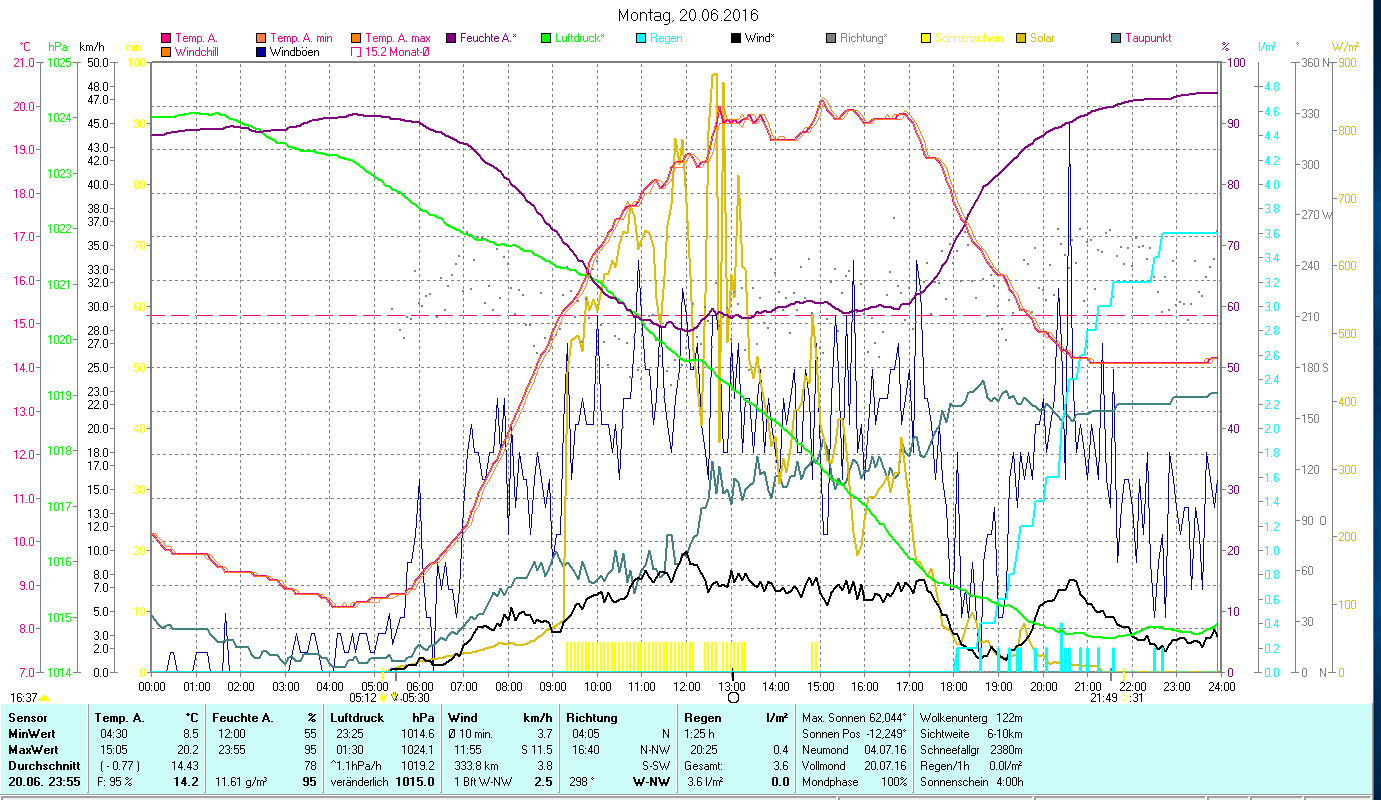Viewport: 1381px width, 800px height.
Task: Click the gray Richtung* legend swatch
Action: [832, 39]
